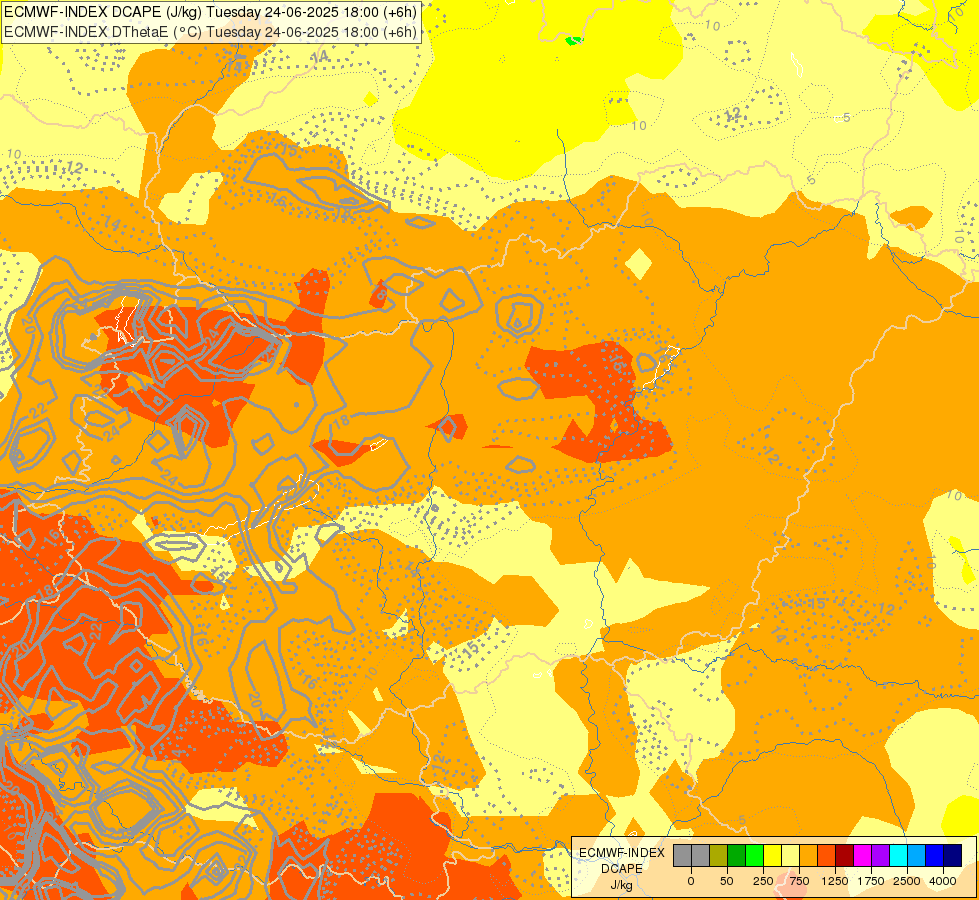Click the bright green legend swatch
Image resolution: width=979 pixels, height=900 pixels.
pyautogui.click(x=754, y=855)
